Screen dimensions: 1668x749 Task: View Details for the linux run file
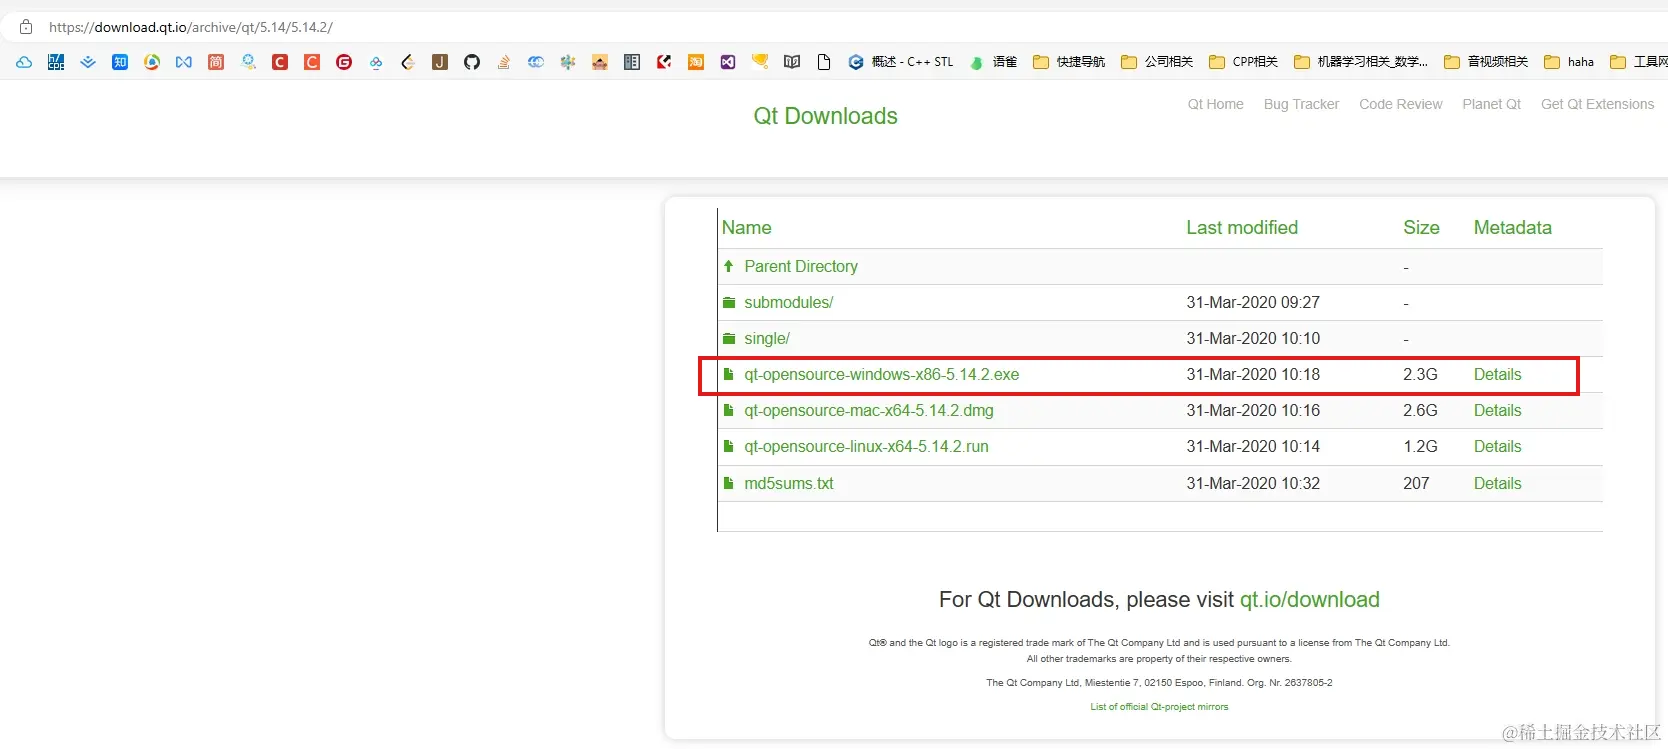tap(1497, 446)
